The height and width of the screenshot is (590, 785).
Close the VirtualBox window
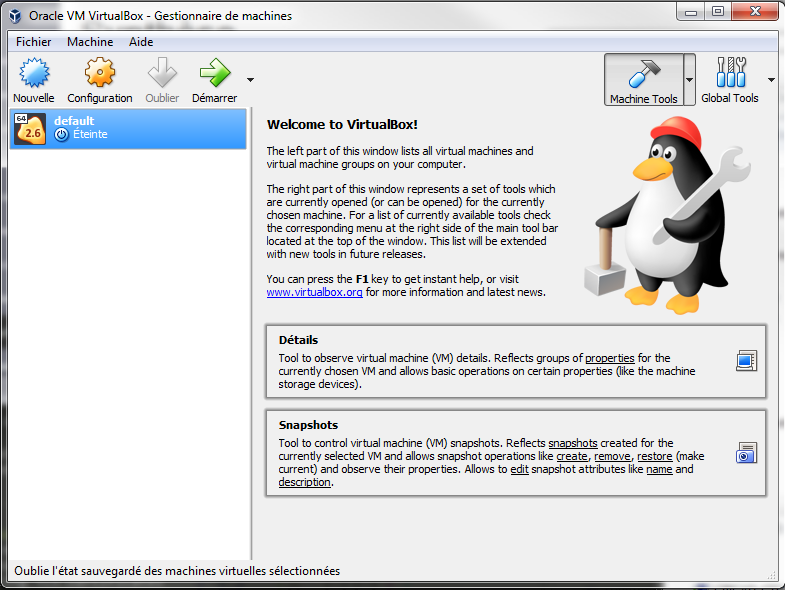755,11
